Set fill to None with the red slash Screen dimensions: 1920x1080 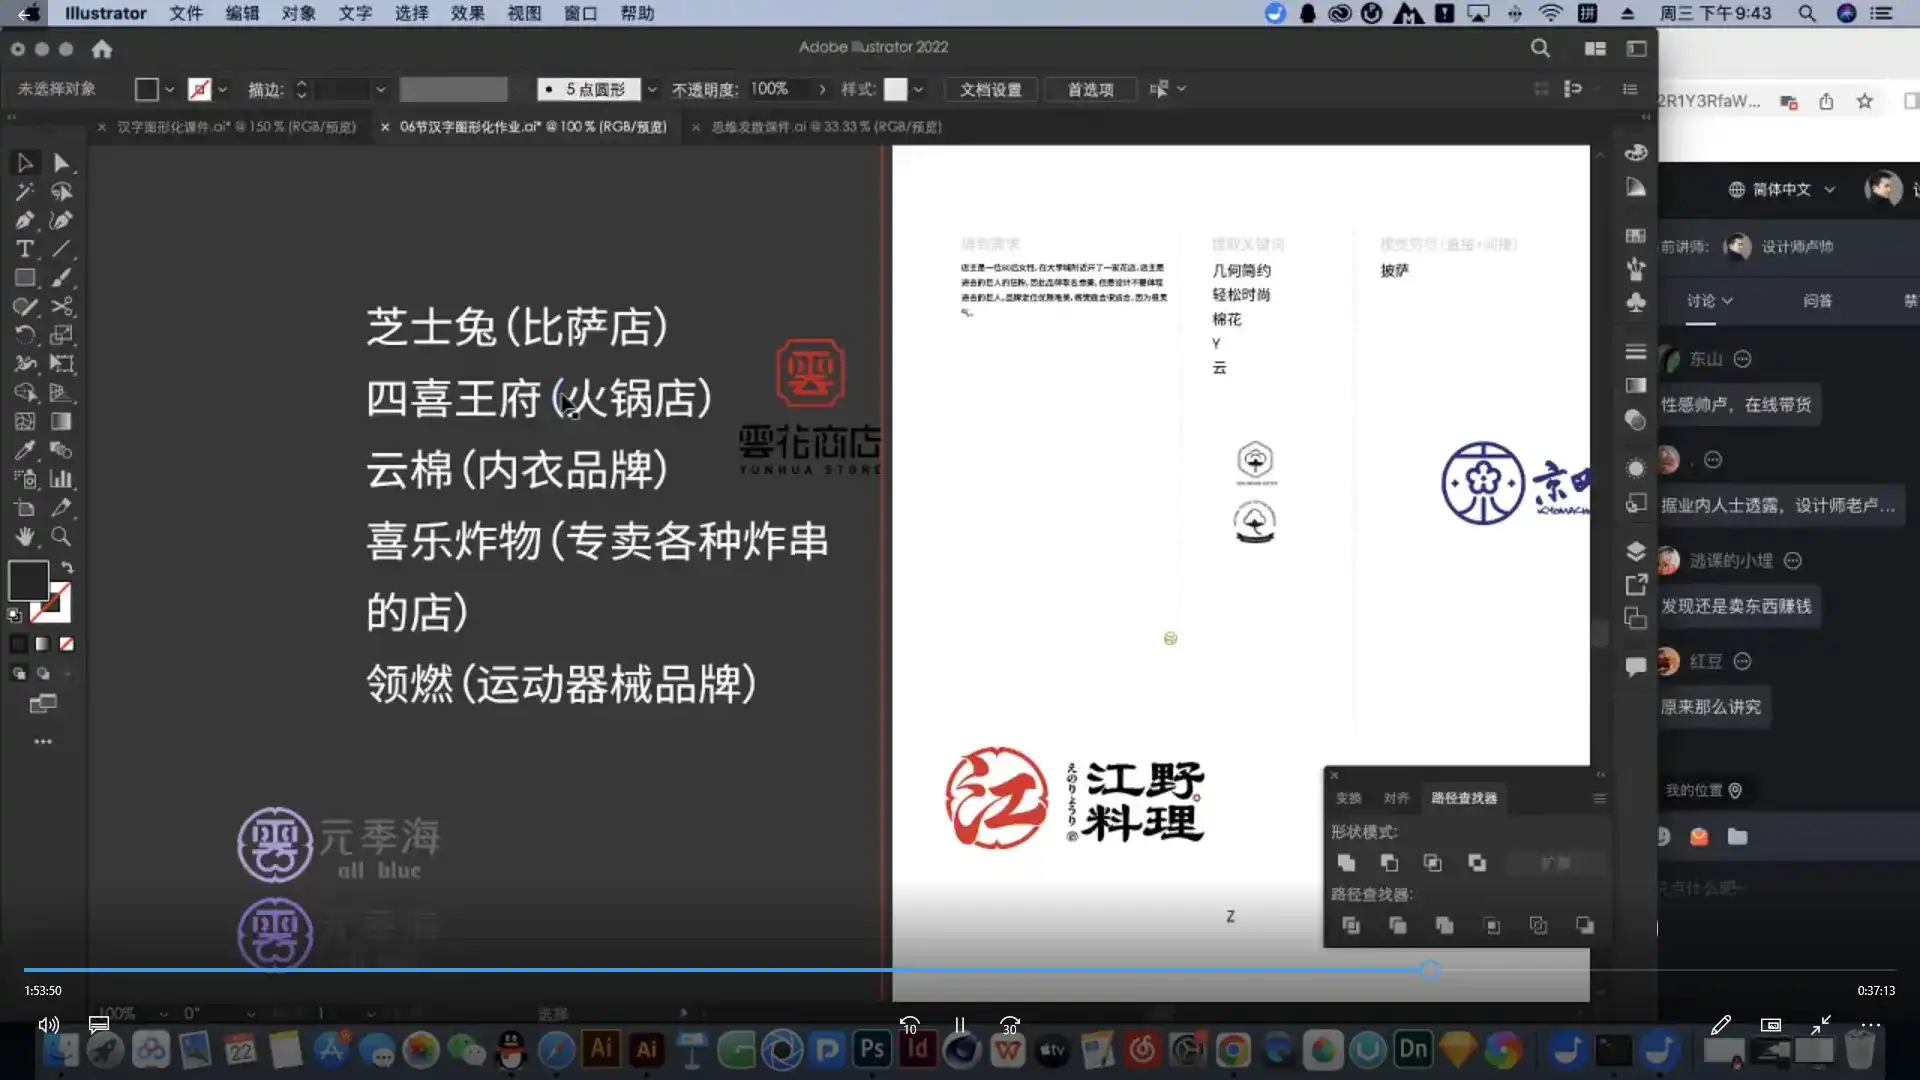click(x=66, y=644)
